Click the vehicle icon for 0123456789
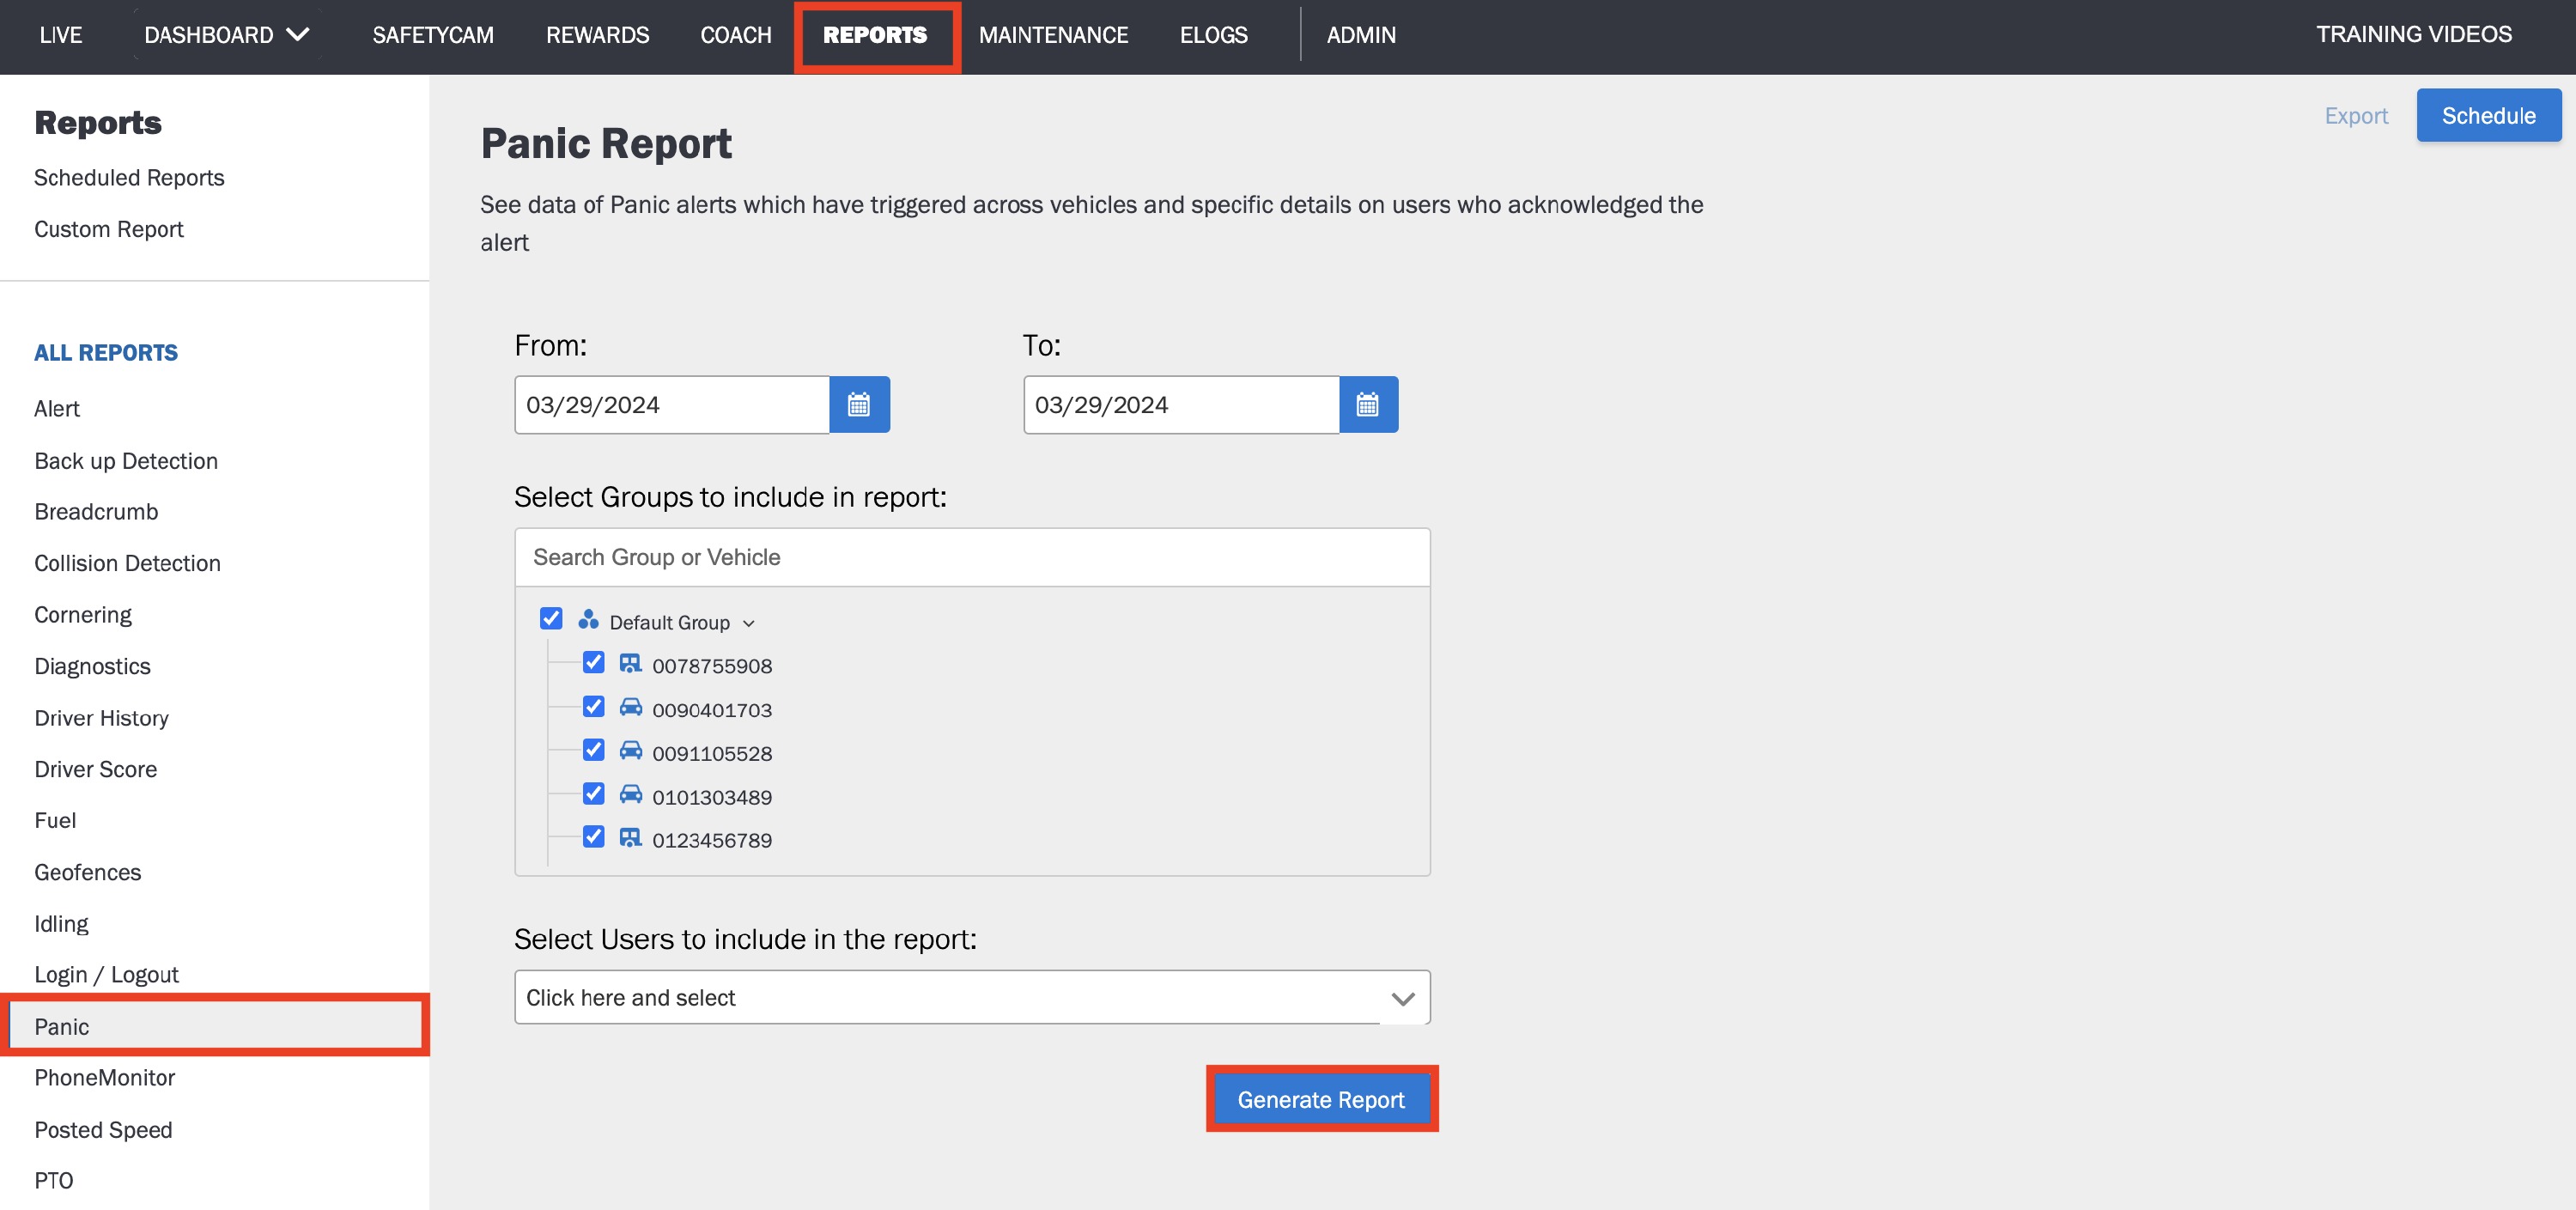The height and width of the screenshot is (1210, 2576). coord(630,838)
